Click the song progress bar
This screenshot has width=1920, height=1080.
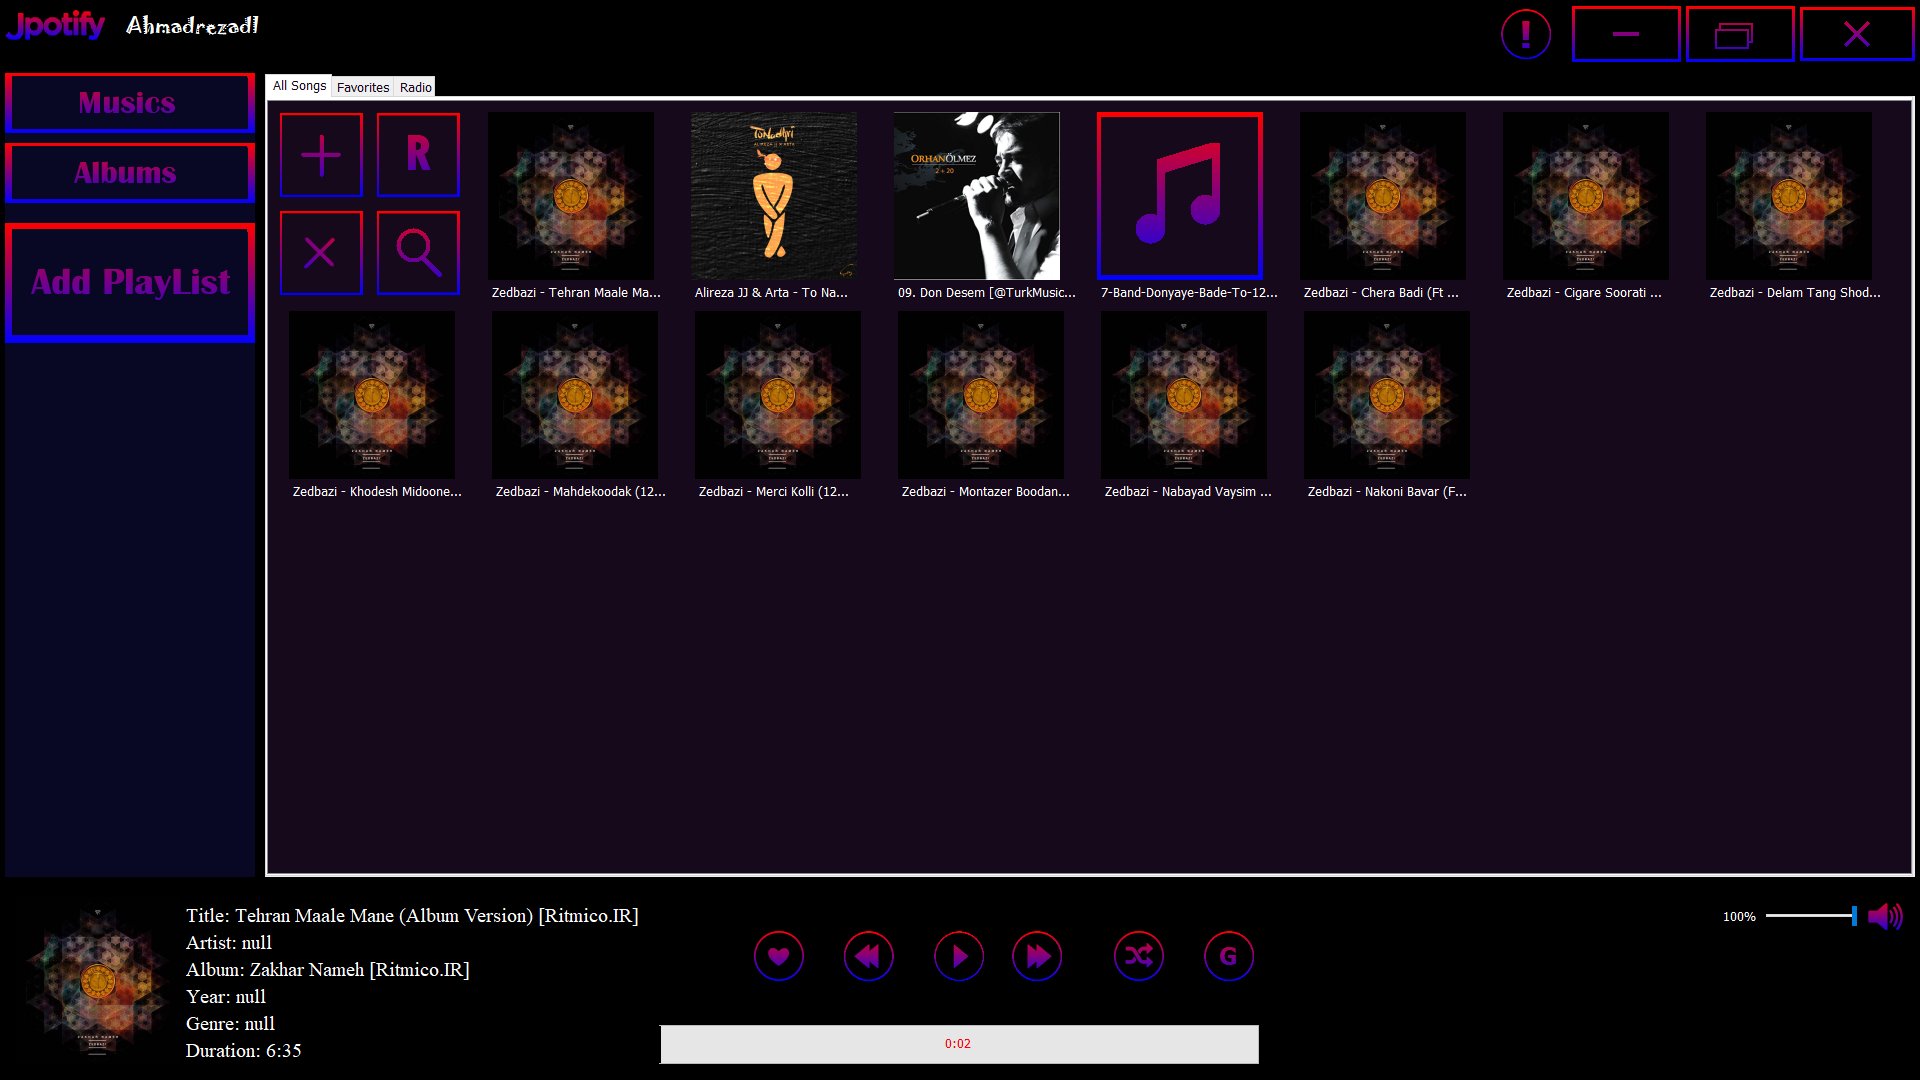[959, 1044]
